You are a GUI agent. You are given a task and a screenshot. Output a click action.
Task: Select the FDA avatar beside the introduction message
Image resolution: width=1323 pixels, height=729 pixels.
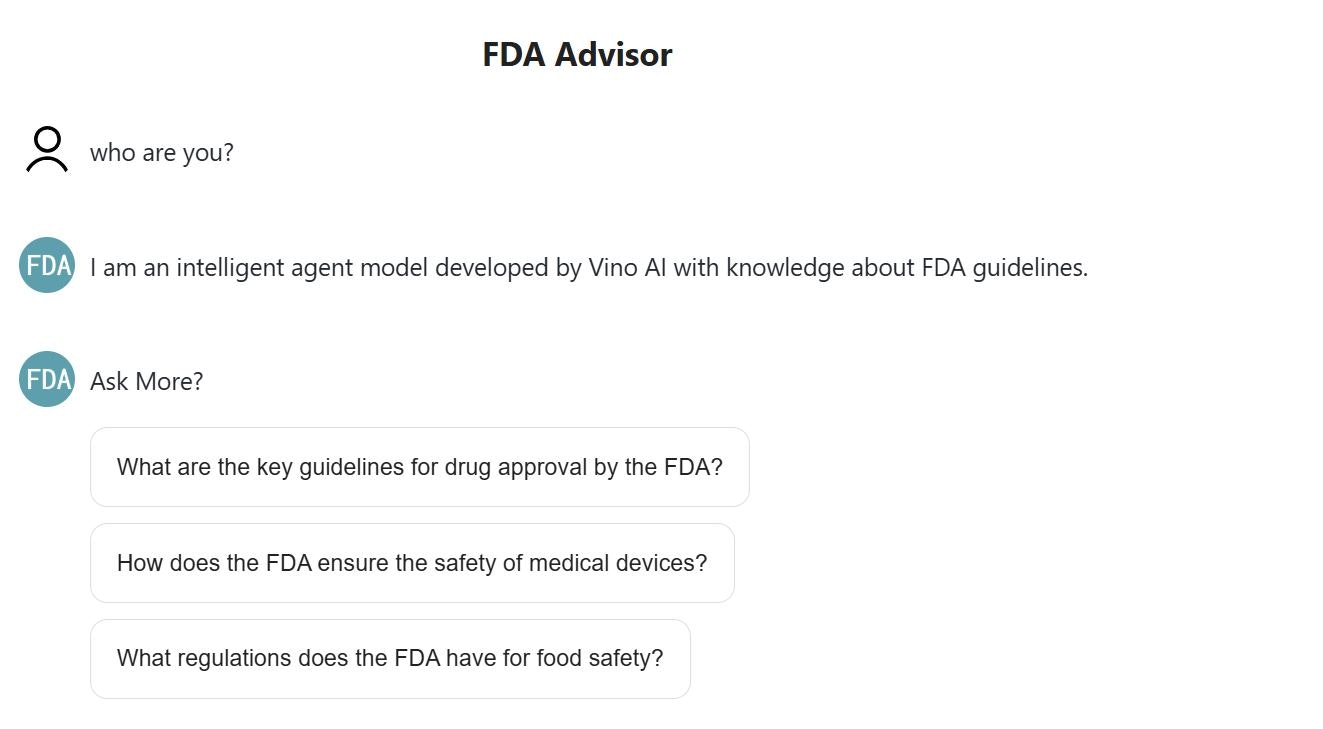(x=46, y=265)
